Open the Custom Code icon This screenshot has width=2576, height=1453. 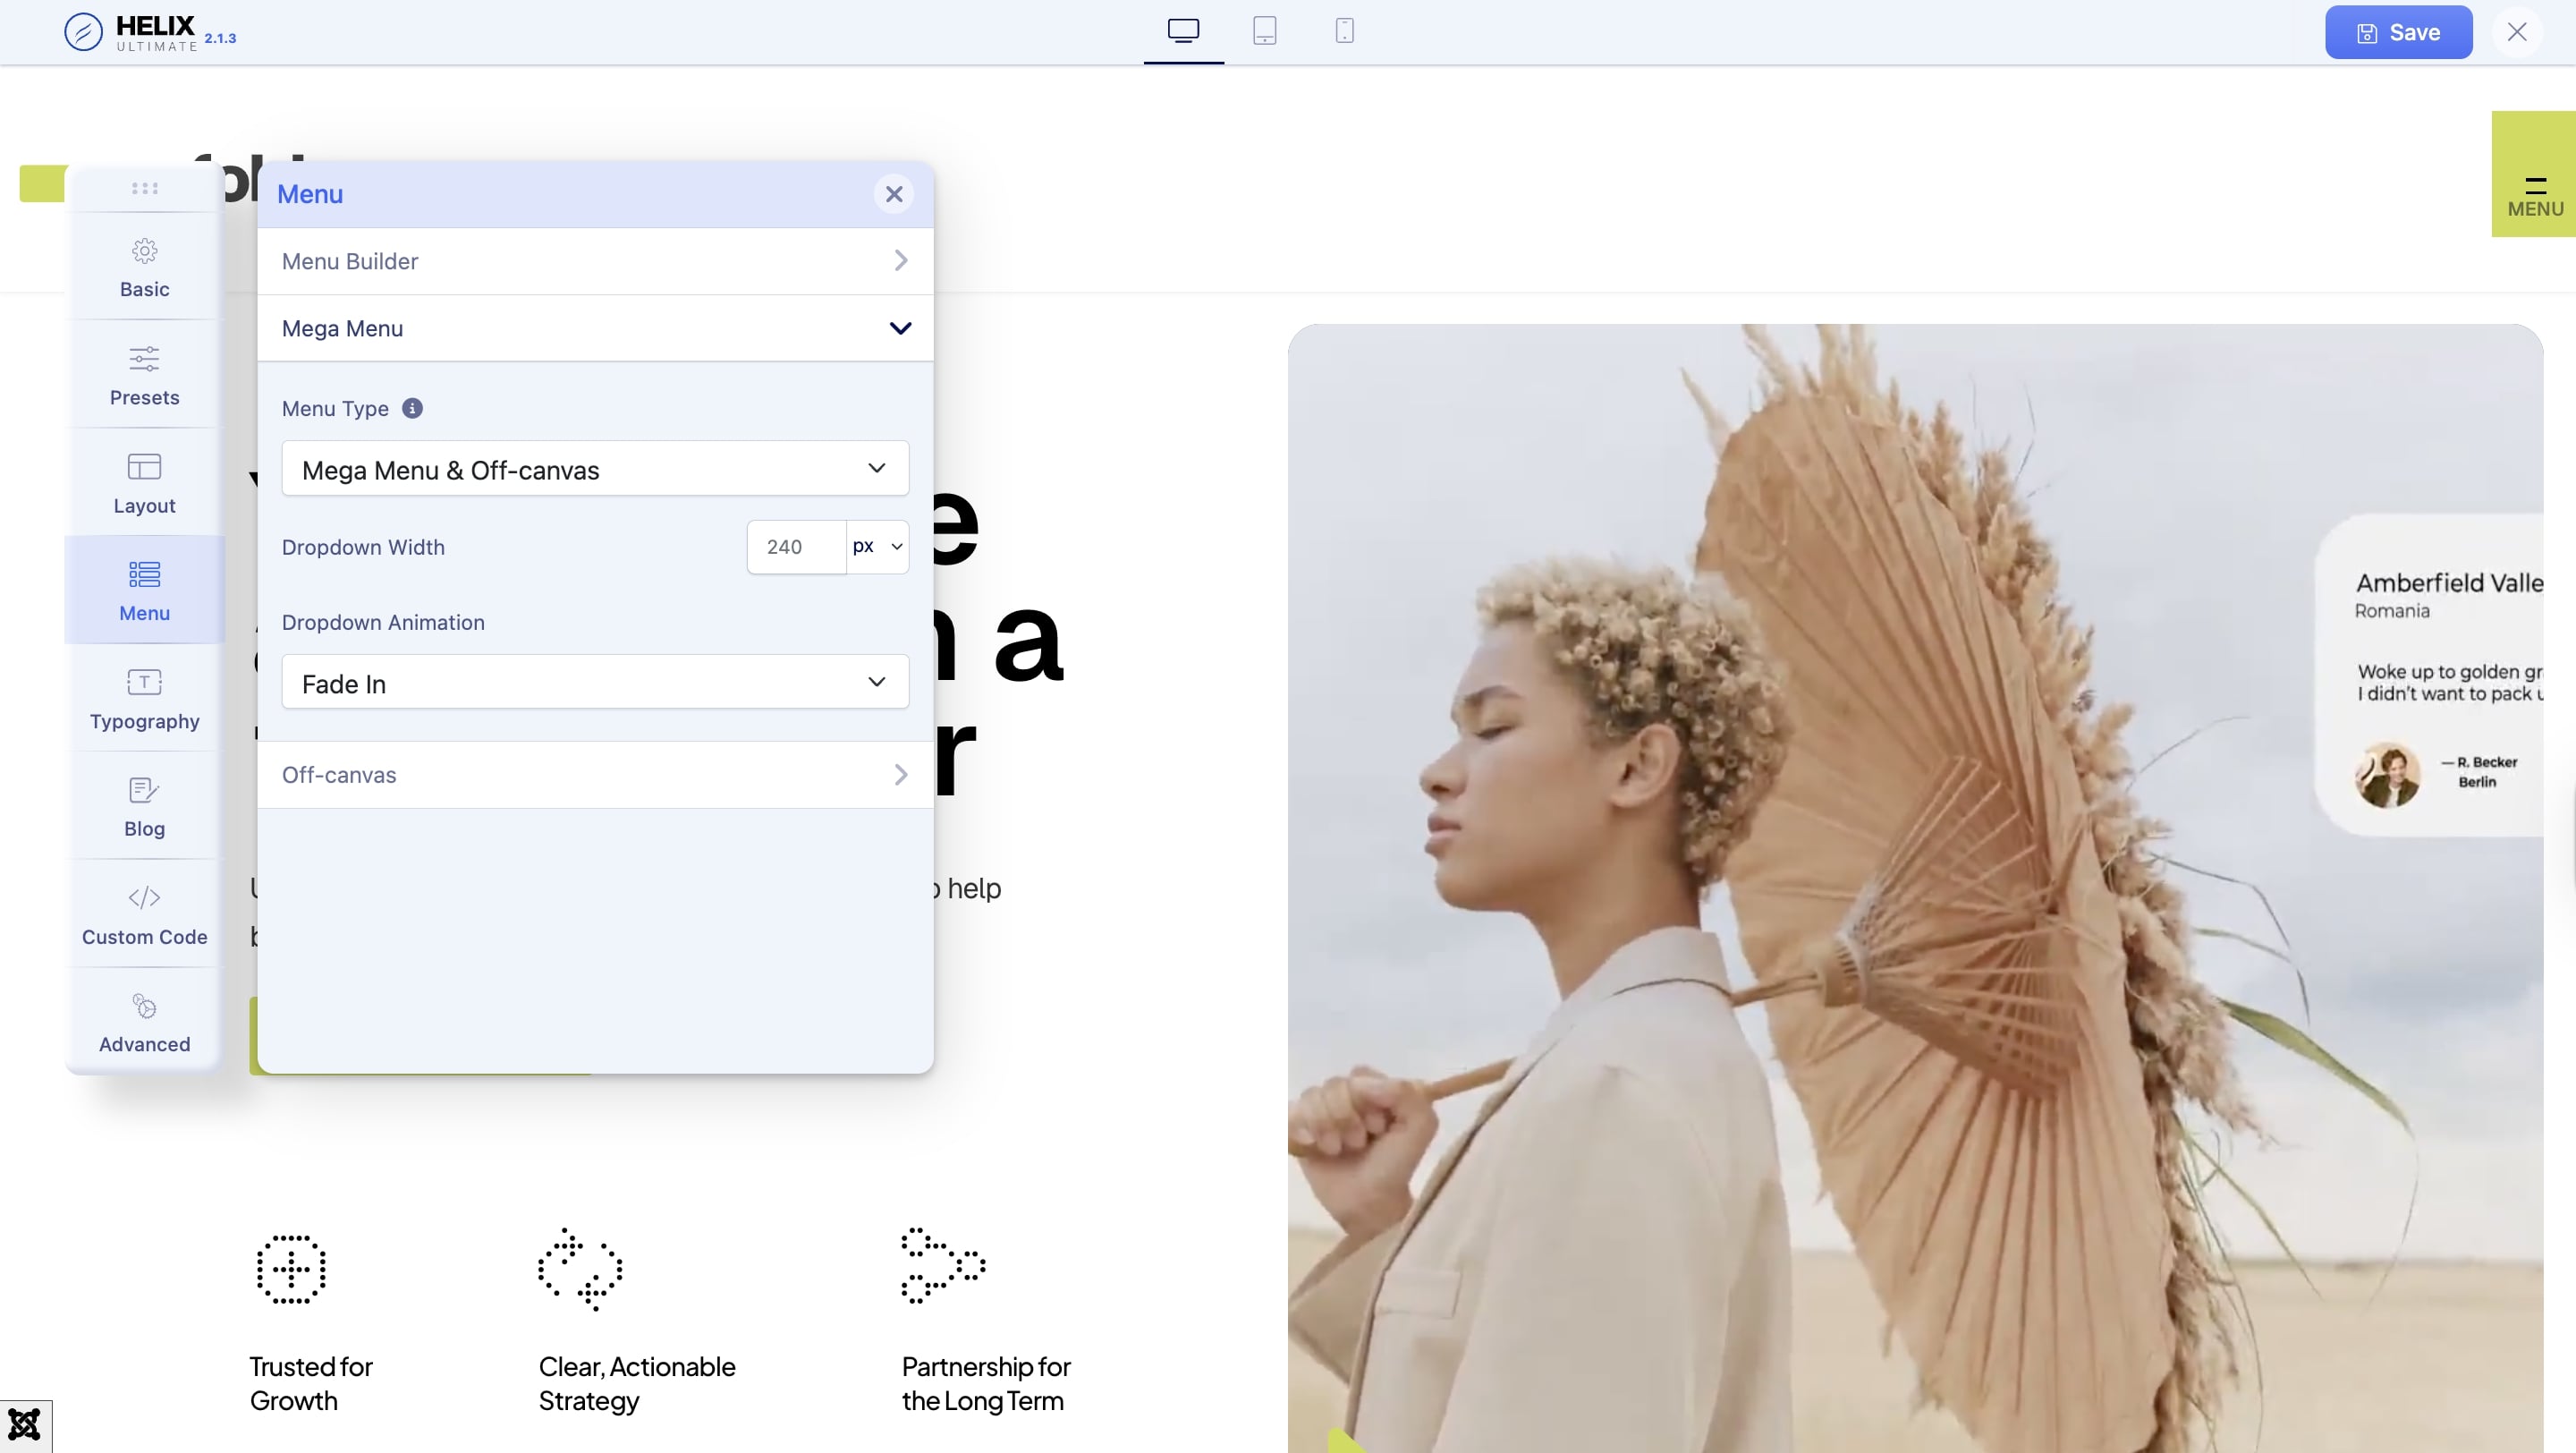point(144,898)
